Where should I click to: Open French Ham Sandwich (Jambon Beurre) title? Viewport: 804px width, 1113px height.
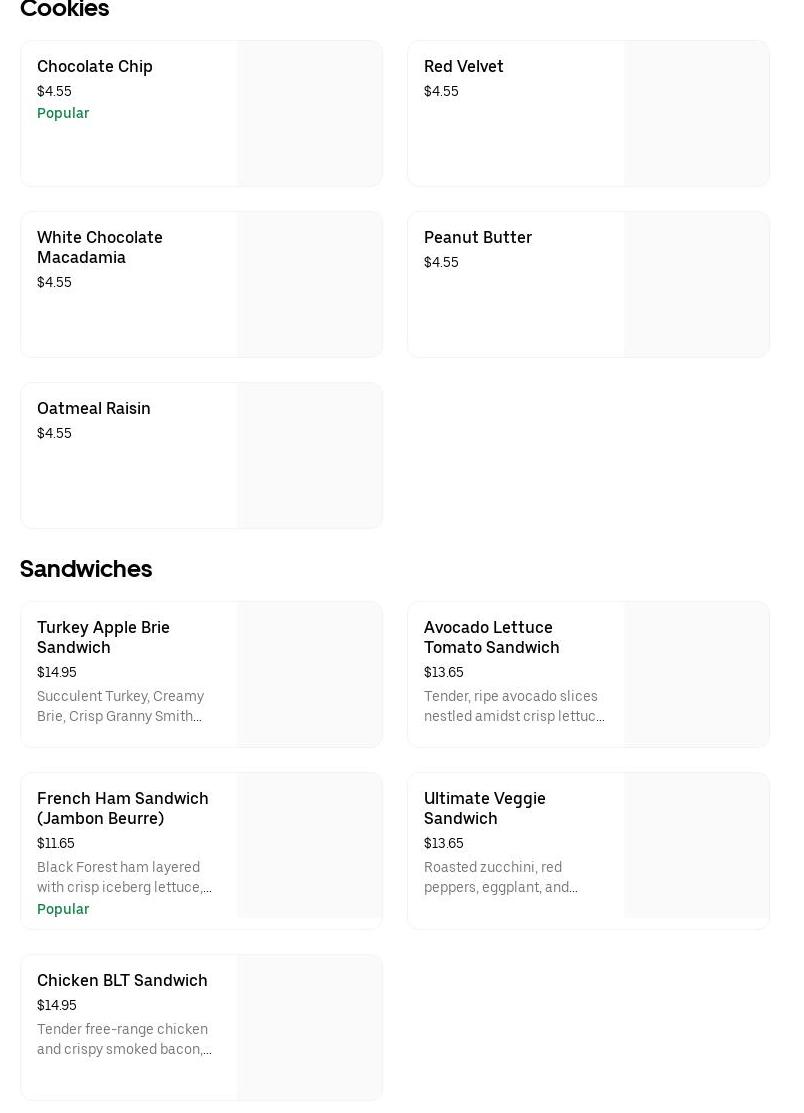[122, 808]
